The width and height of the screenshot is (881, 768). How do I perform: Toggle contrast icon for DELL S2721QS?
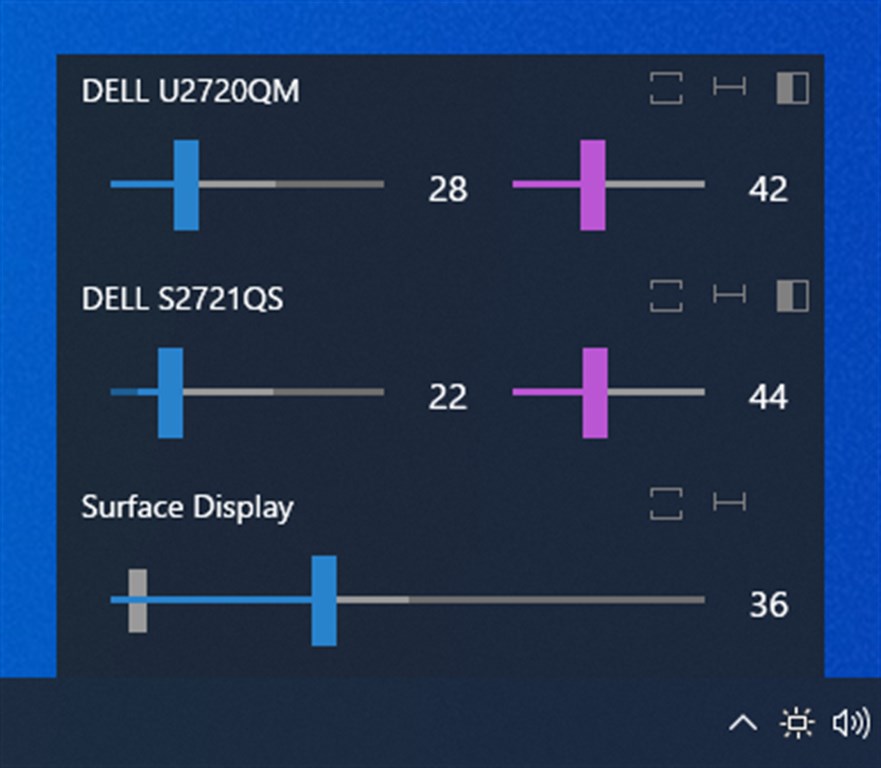[x=792, y=296]
